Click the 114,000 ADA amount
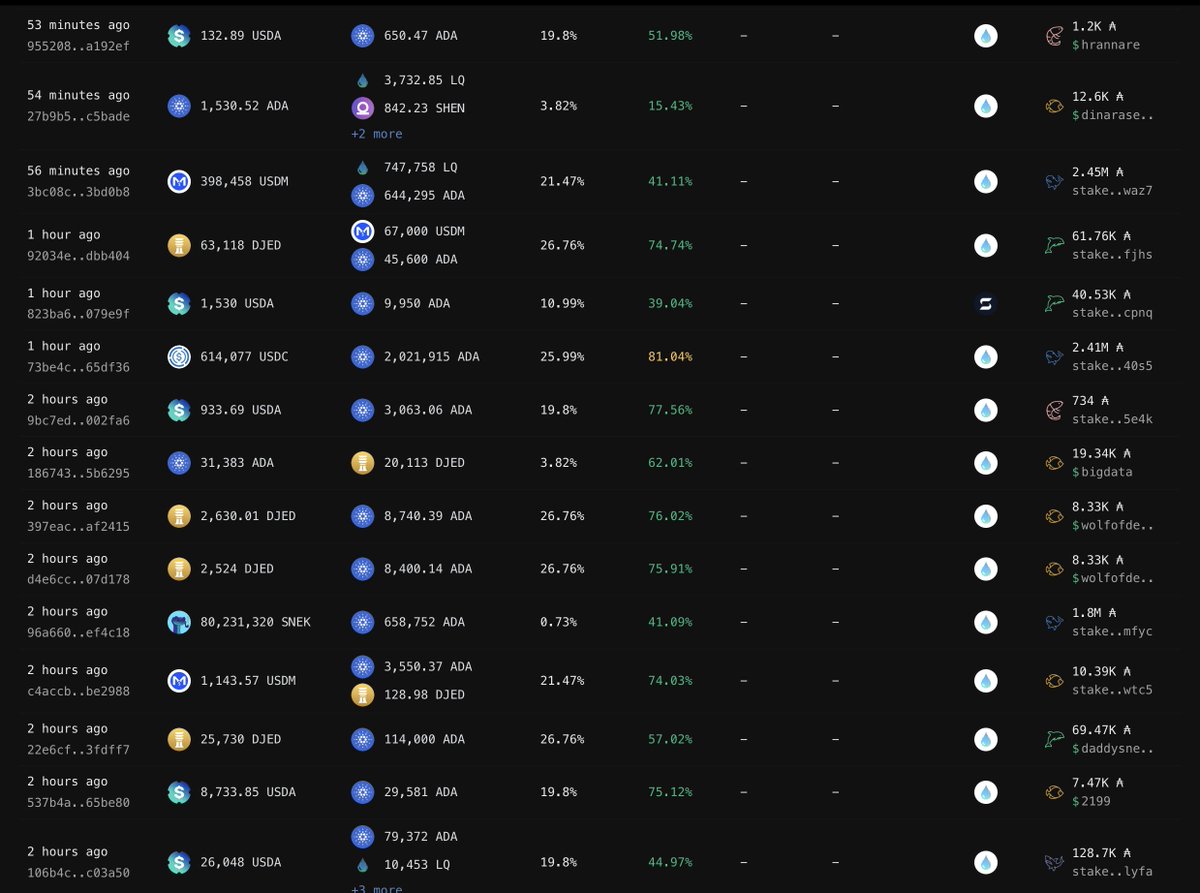 click(x=423, y=739)
